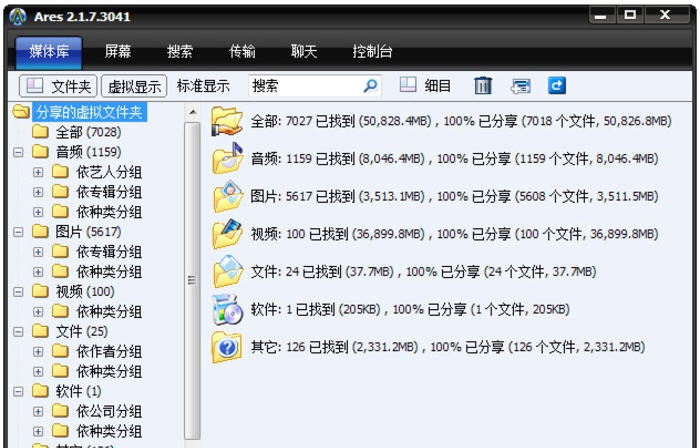
Task: Select the 其它: 126 已找到 summary row
Action: coord(447,347)
